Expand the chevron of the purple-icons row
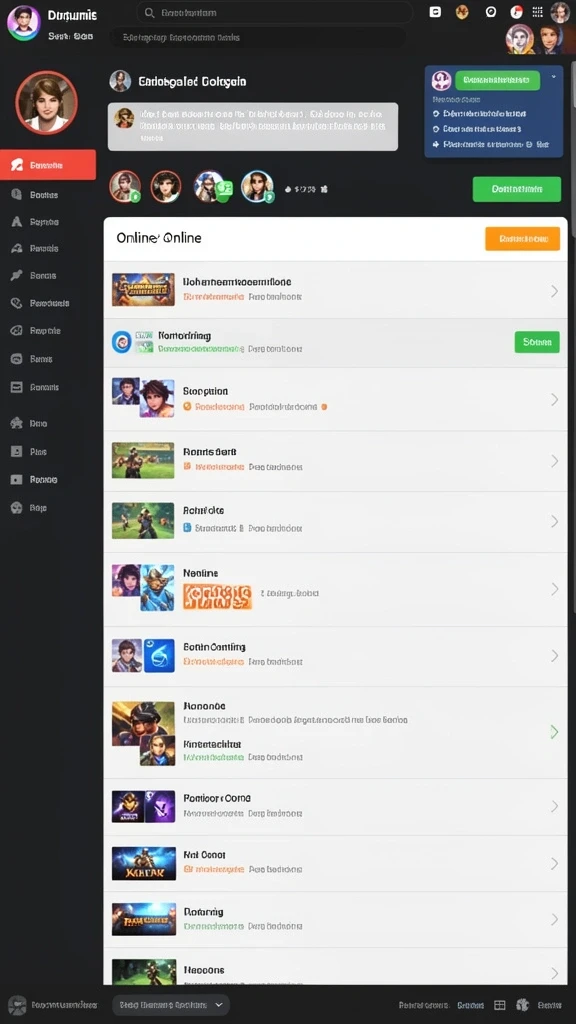This screenshot has height=1024, width=576. [554, 806]
